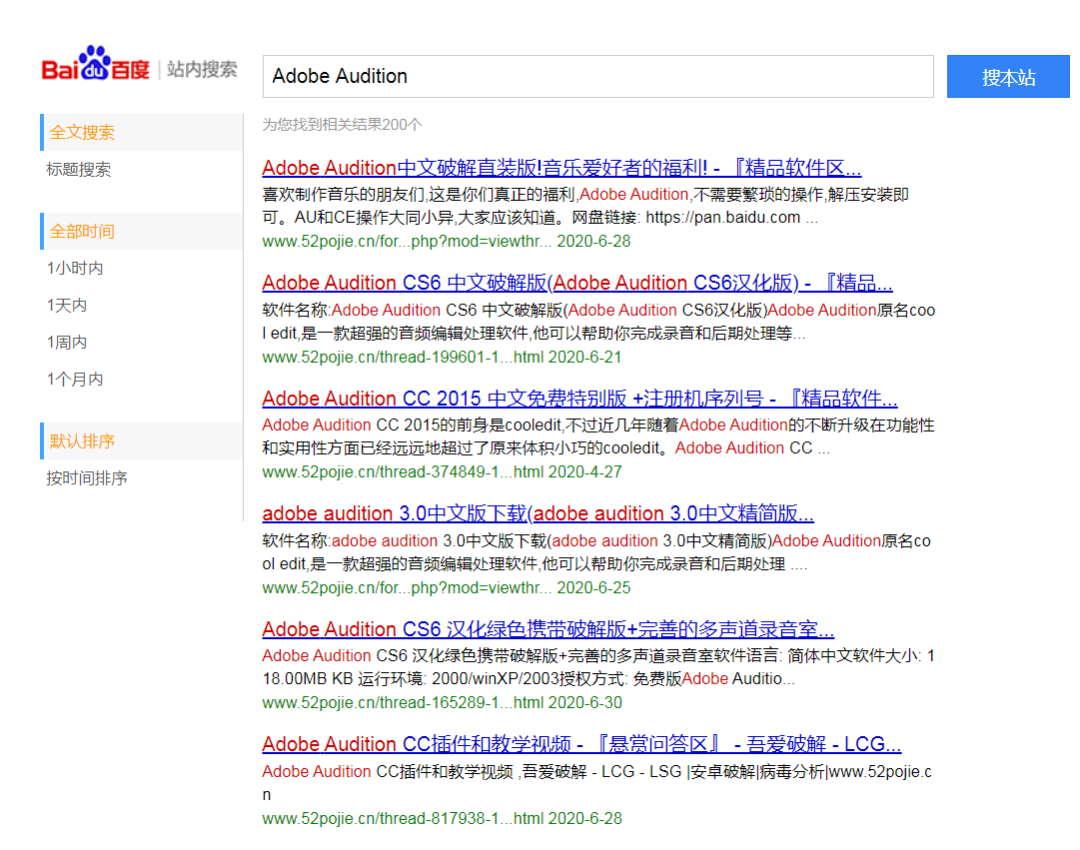Open Adobe Audition CS6 中文破解版 result
The height and width of the screenshot is (850, 1080).
tap(577, 282)
